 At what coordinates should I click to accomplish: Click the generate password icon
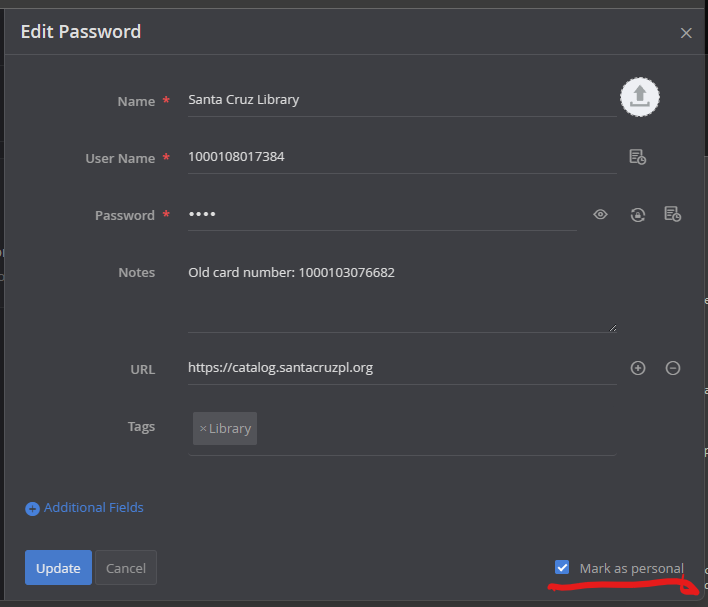(x=637, y=214)
